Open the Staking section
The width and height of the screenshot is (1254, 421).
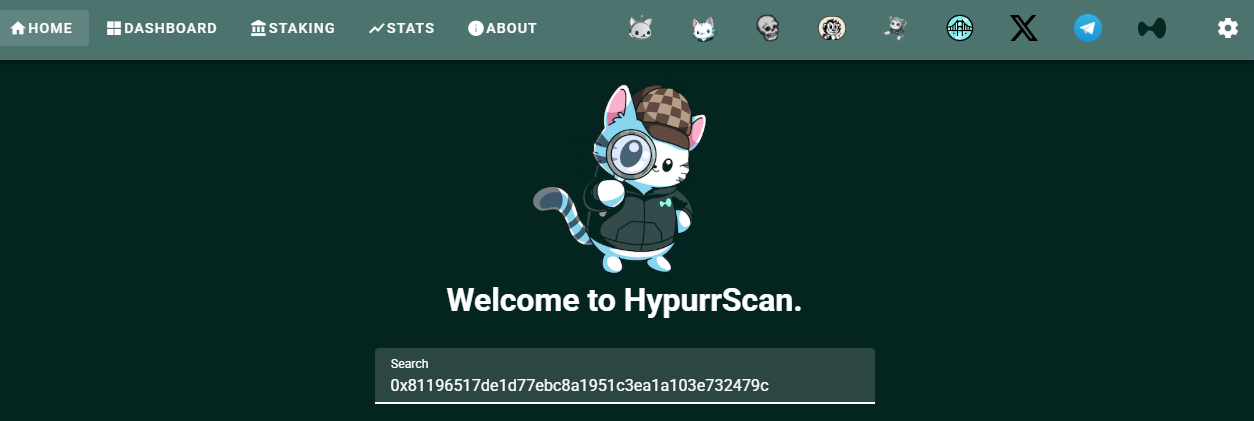click(293, 28)
